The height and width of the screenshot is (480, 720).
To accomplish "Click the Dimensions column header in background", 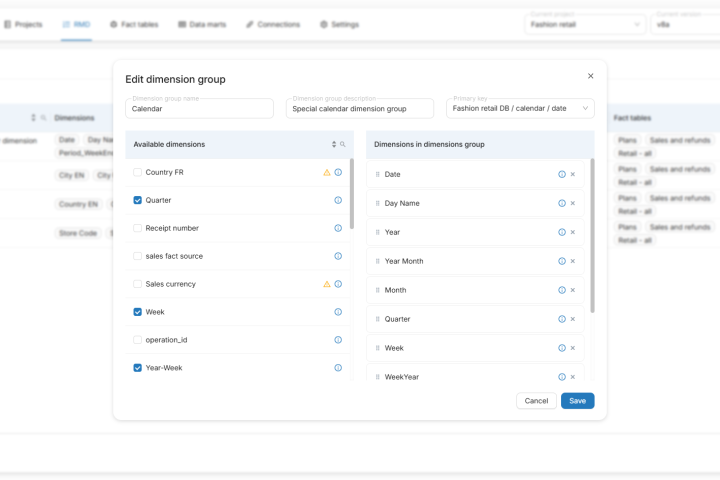I will [x=74, y=118].
